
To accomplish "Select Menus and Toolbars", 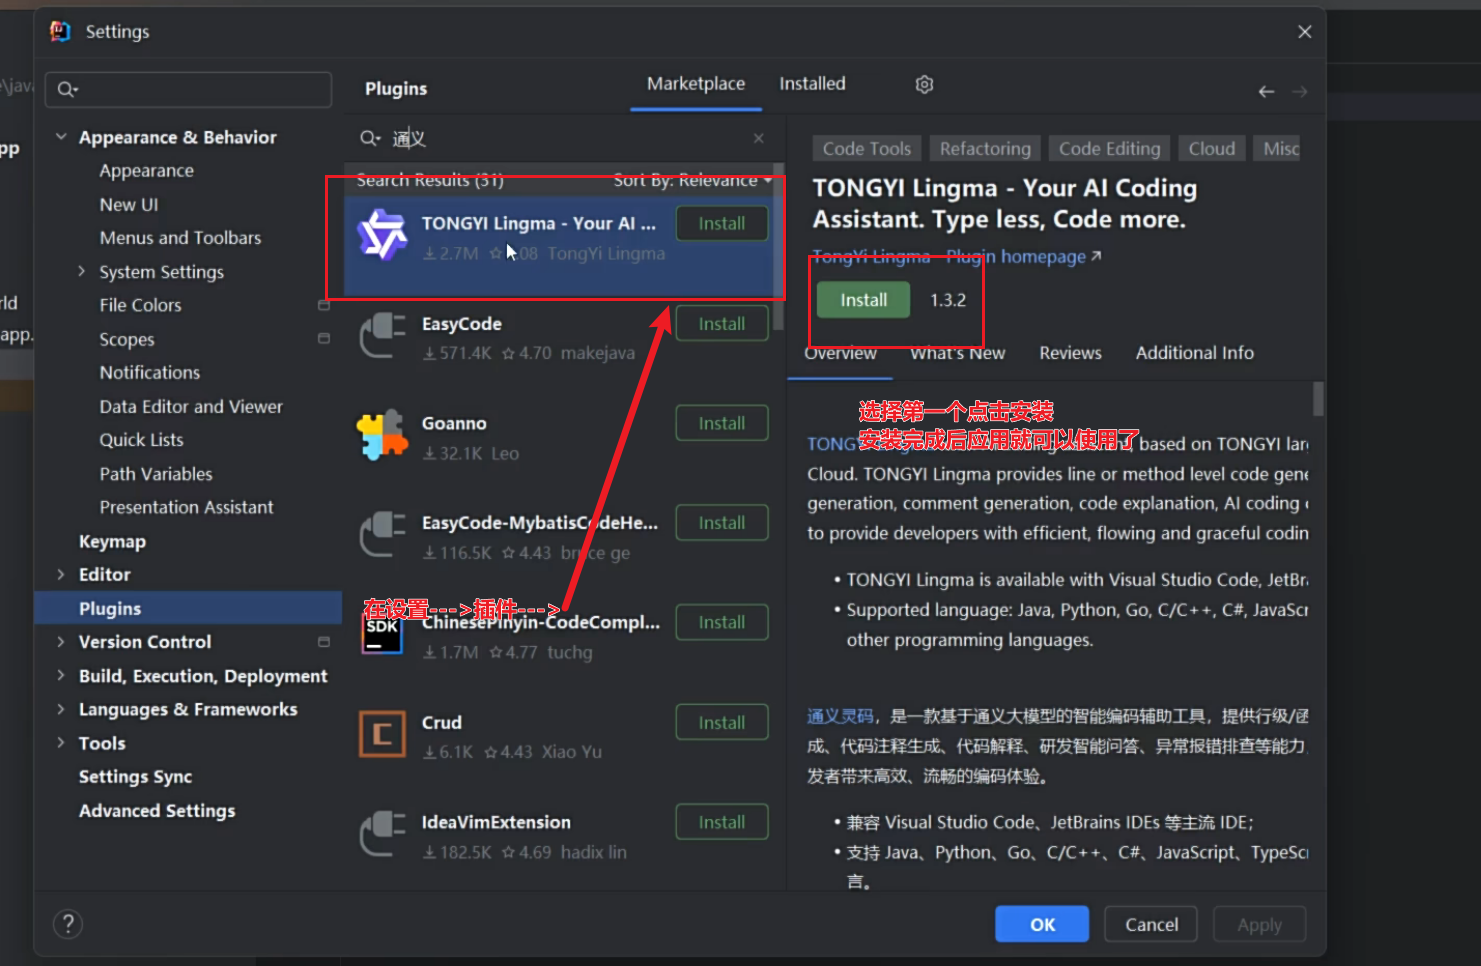I will 180,238.
